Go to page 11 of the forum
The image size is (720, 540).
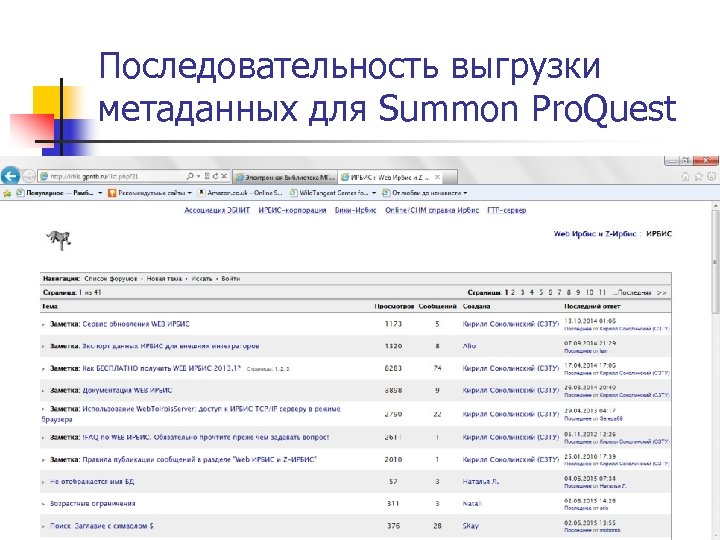[602, 292]
